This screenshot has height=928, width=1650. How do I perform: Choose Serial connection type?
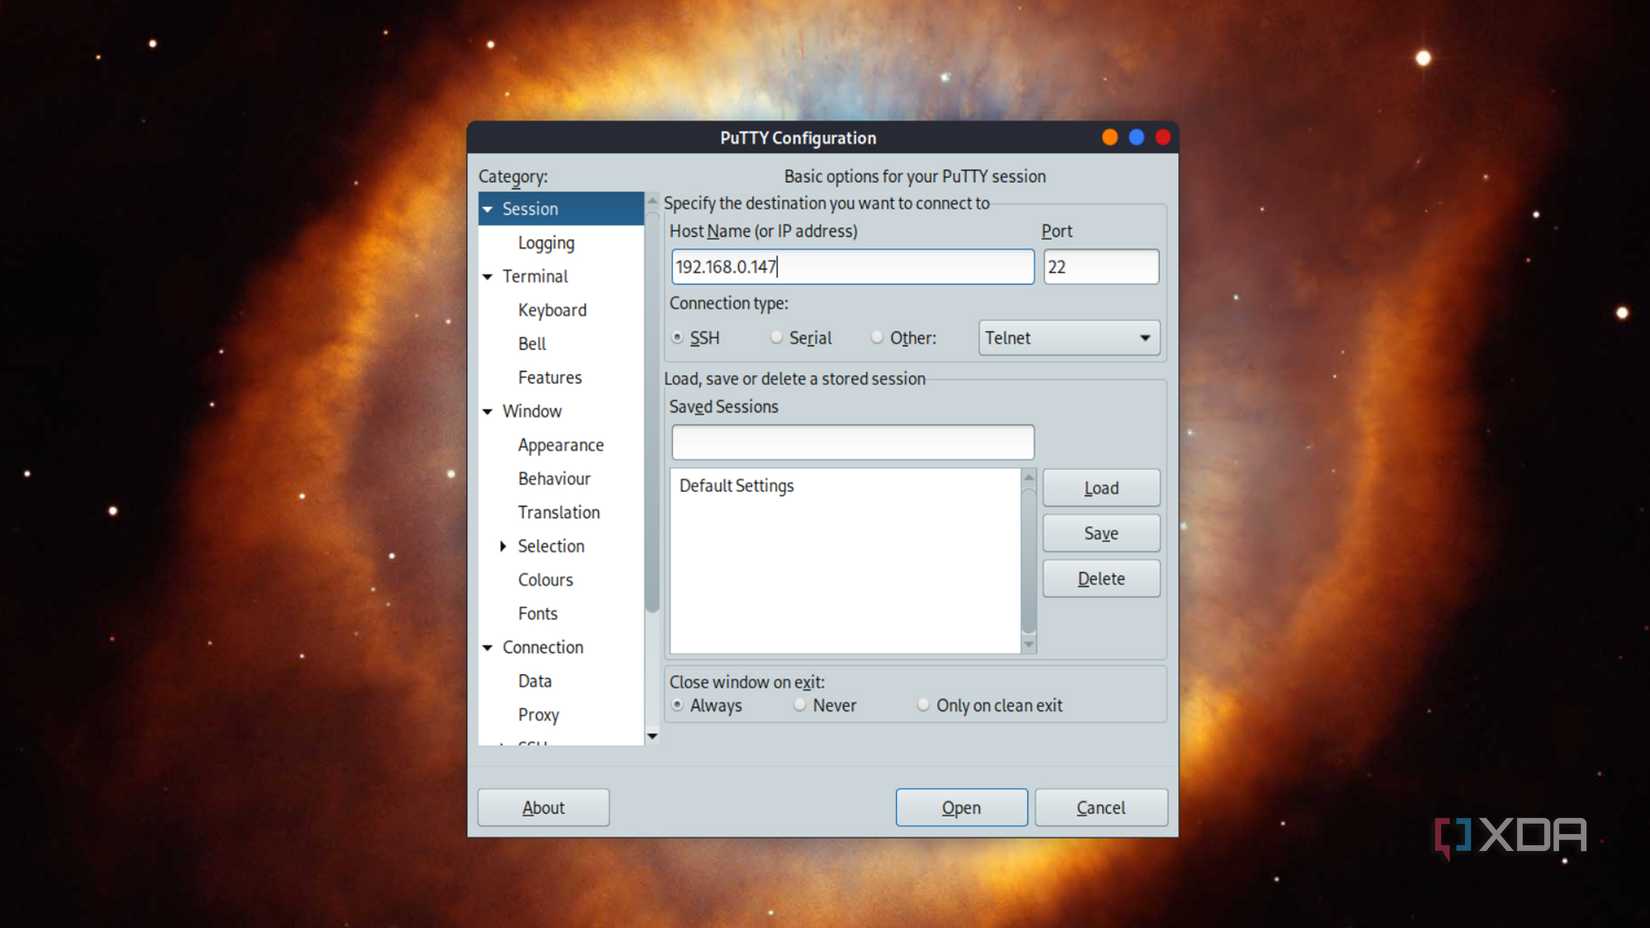pos(777,338)
